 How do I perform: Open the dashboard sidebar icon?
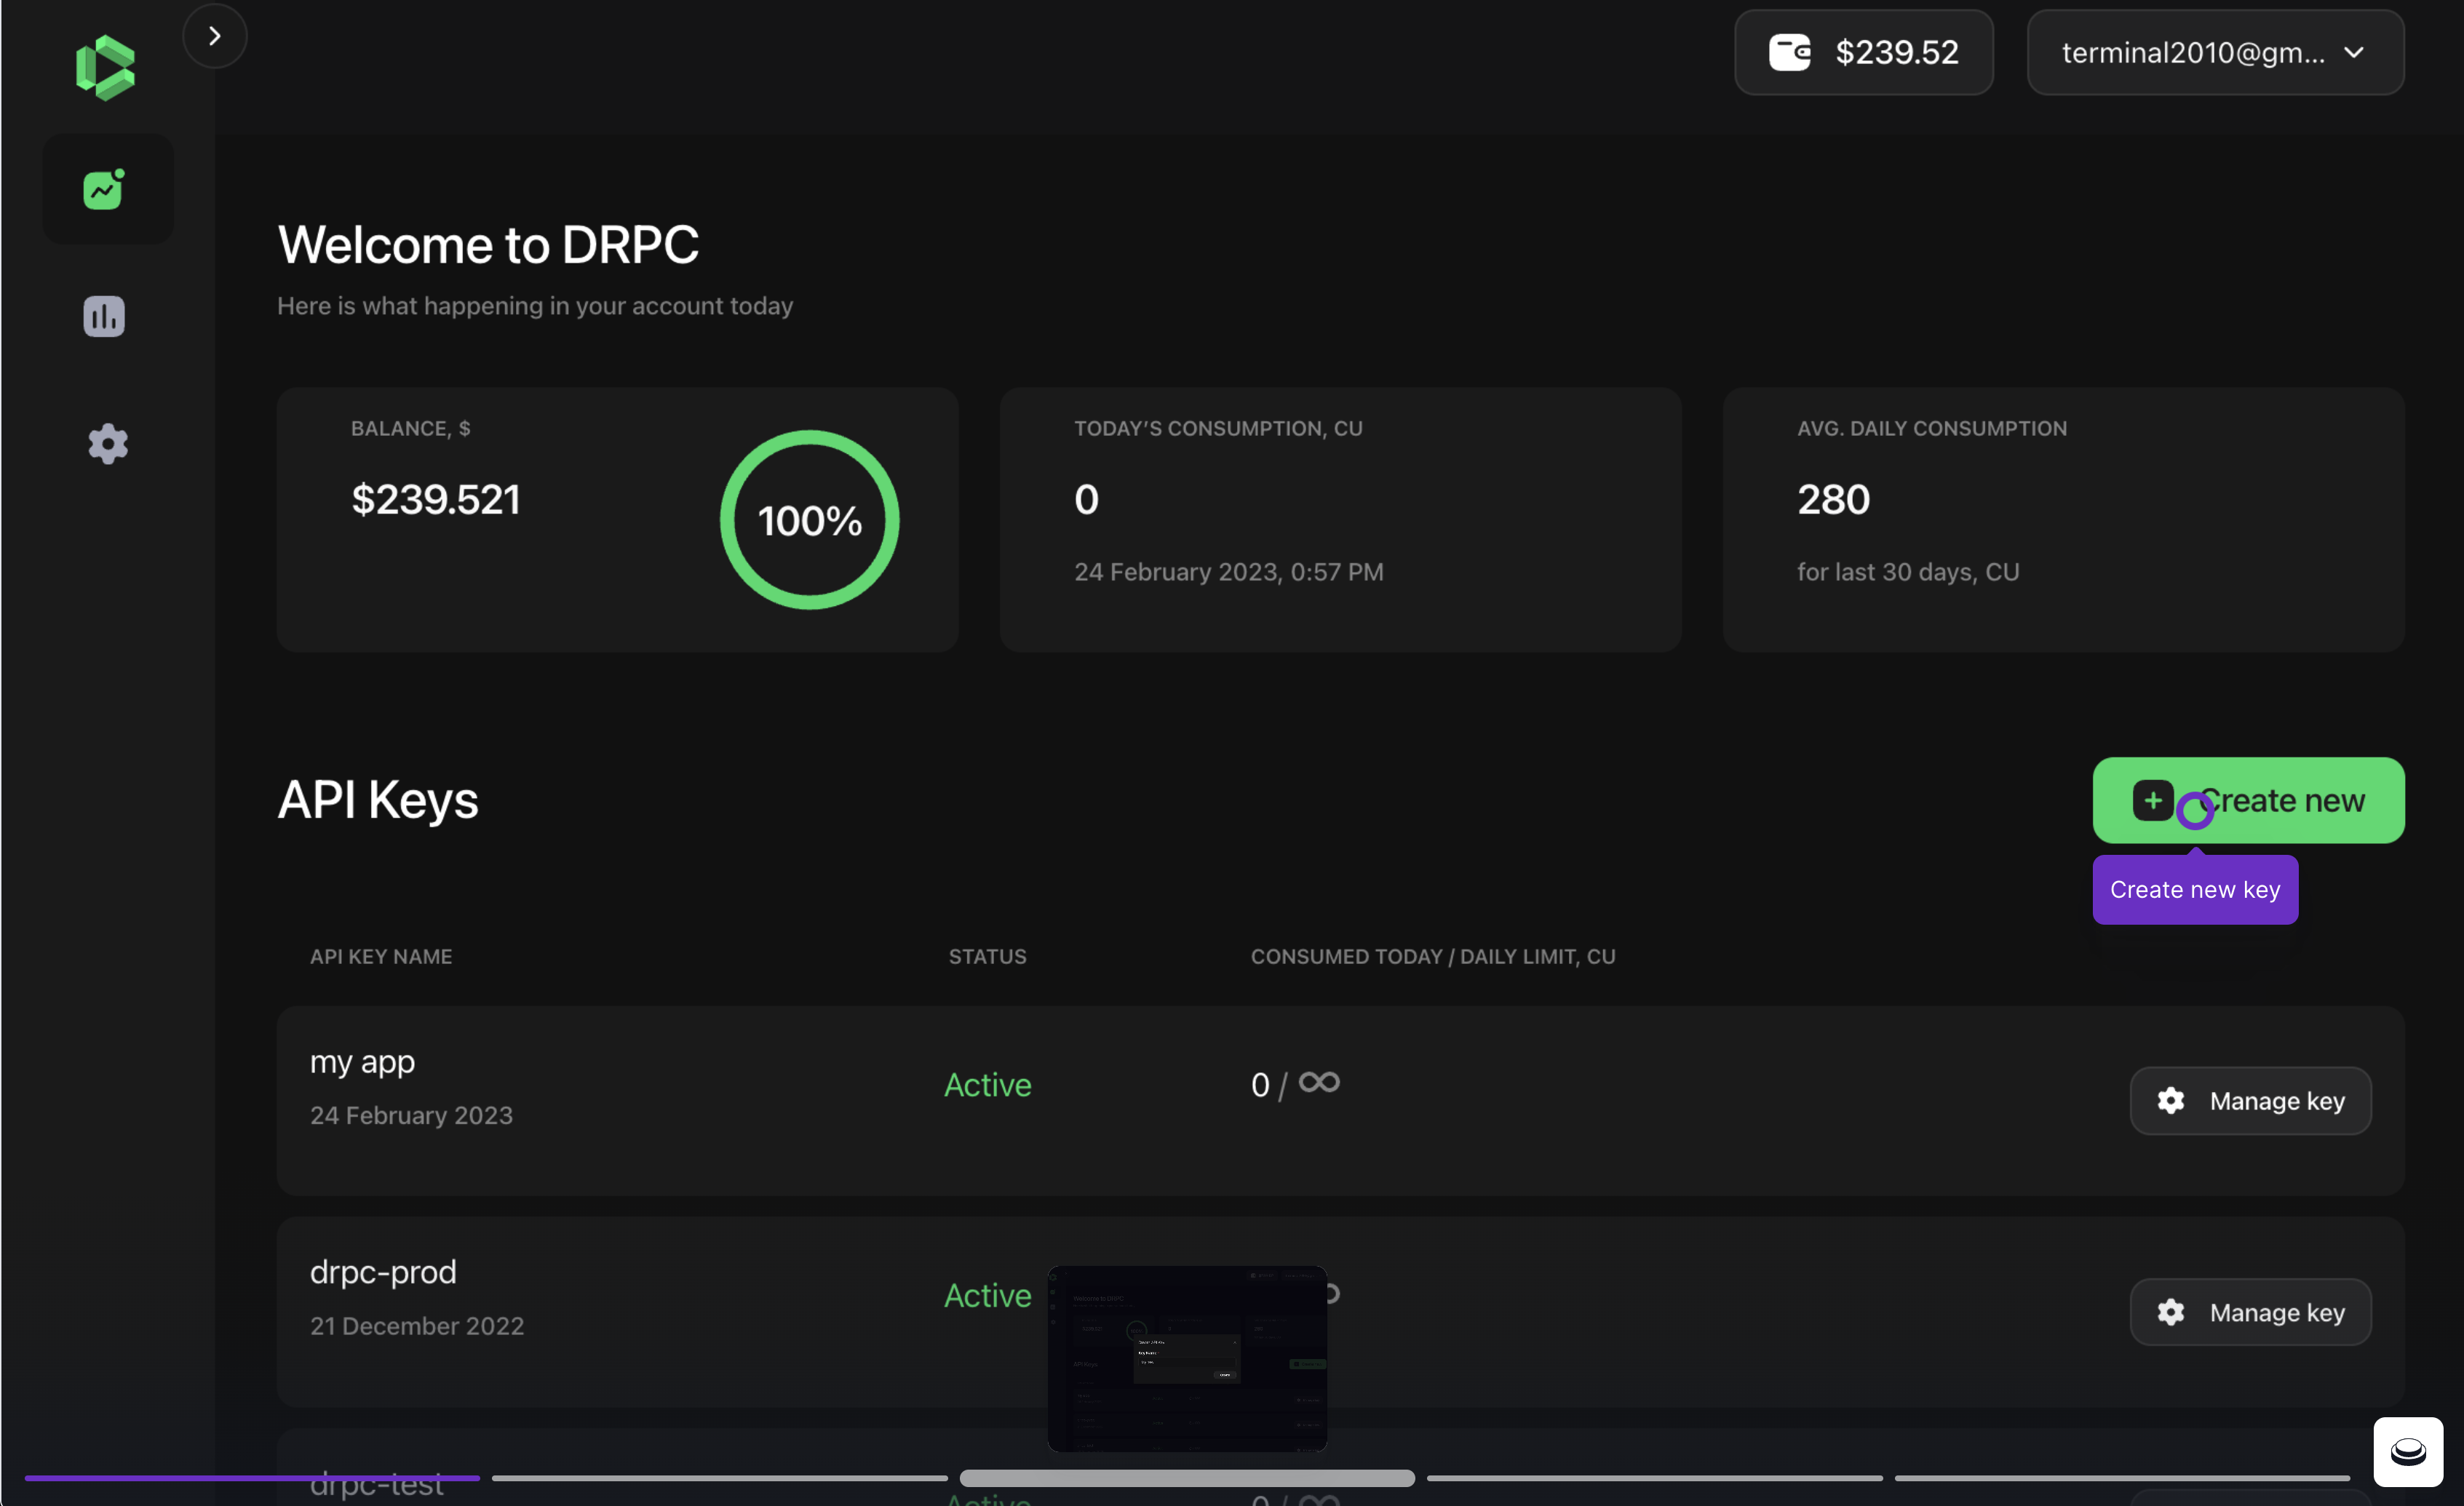click(x=104, y=189)
